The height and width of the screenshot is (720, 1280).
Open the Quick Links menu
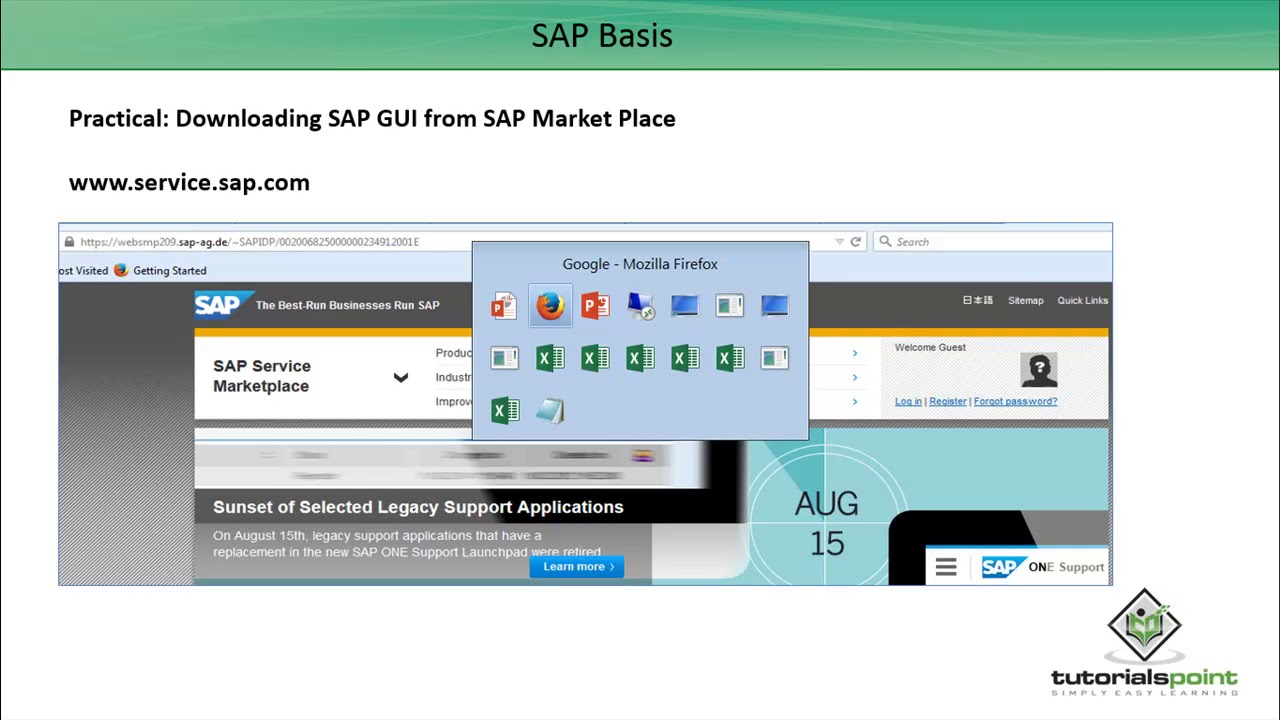coord(1082,300)
